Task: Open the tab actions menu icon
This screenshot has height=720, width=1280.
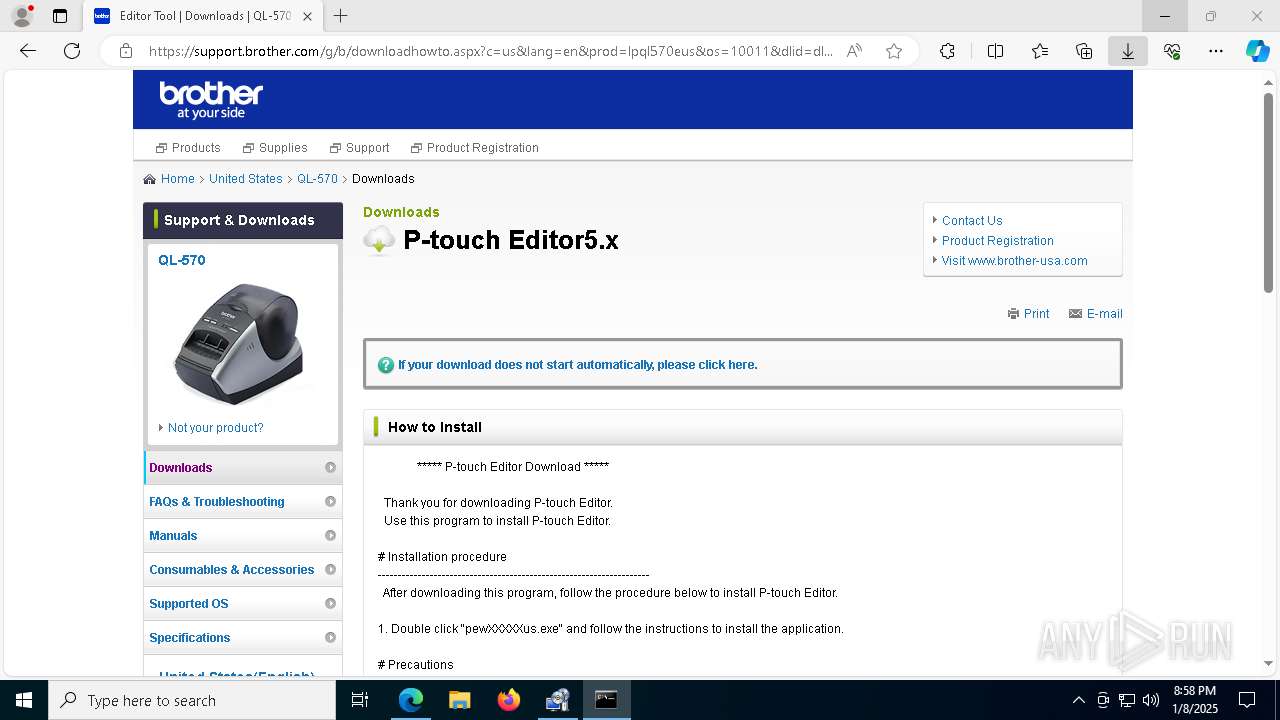Action: click(x=60, y=16)
